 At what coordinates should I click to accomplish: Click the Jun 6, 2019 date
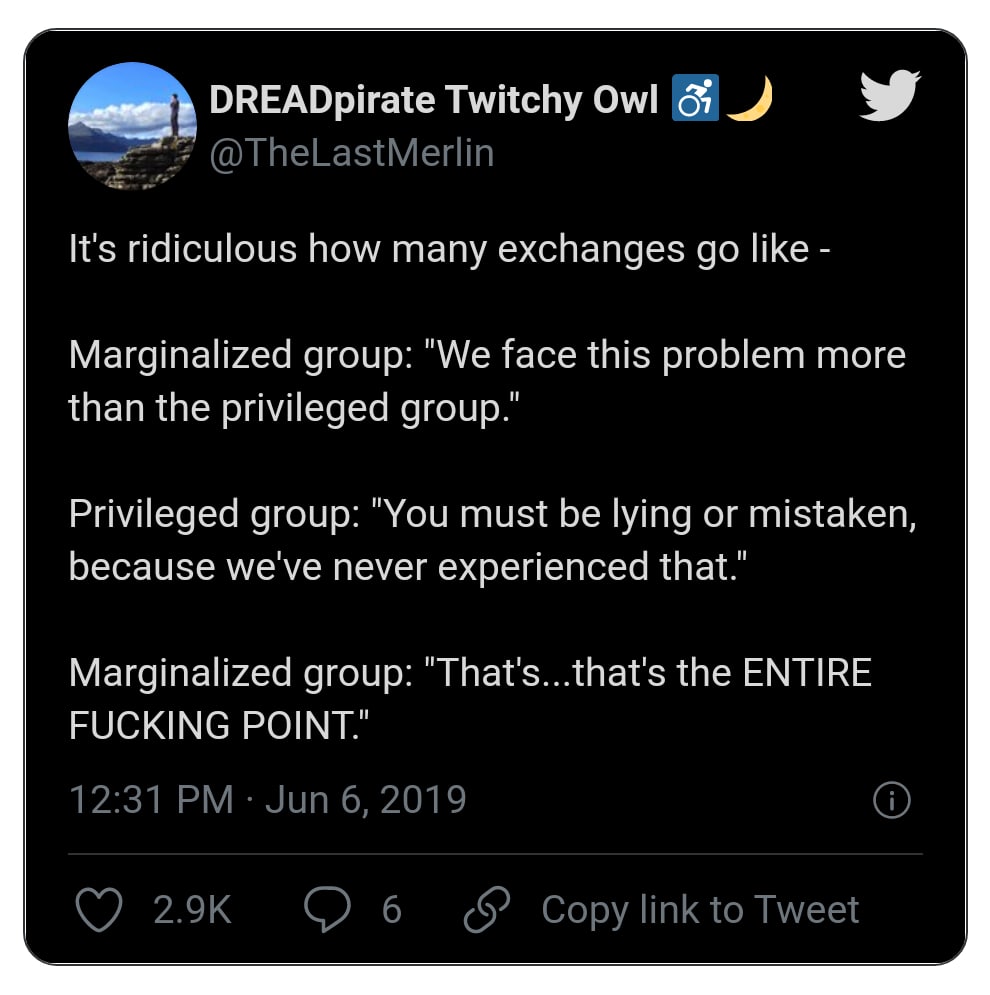click(366, 800)
